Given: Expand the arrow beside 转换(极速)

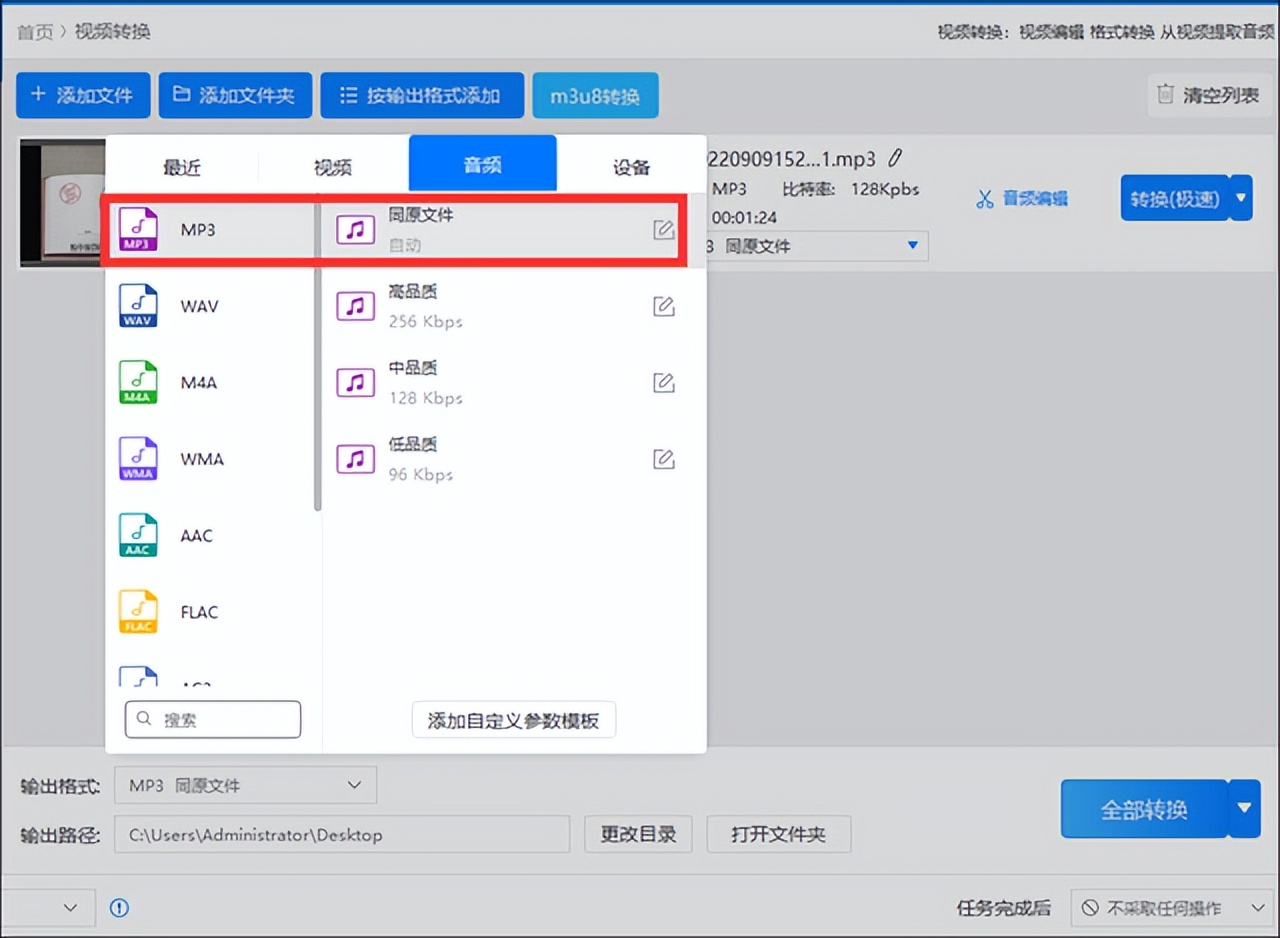Looking at the screenshot, I should coord(1240,198).
